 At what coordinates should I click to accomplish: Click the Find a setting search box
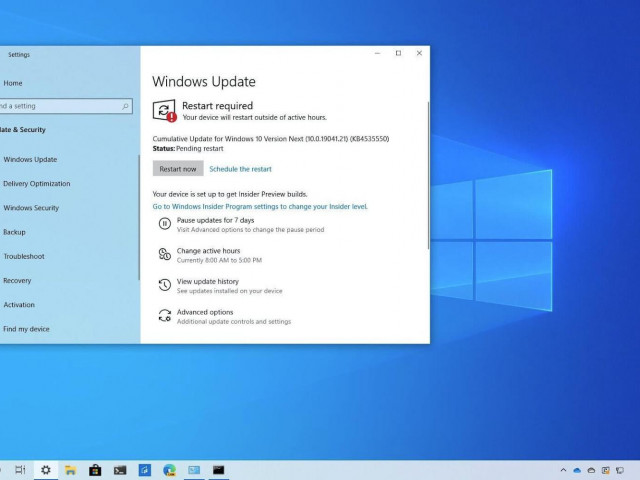click(65, 106)
